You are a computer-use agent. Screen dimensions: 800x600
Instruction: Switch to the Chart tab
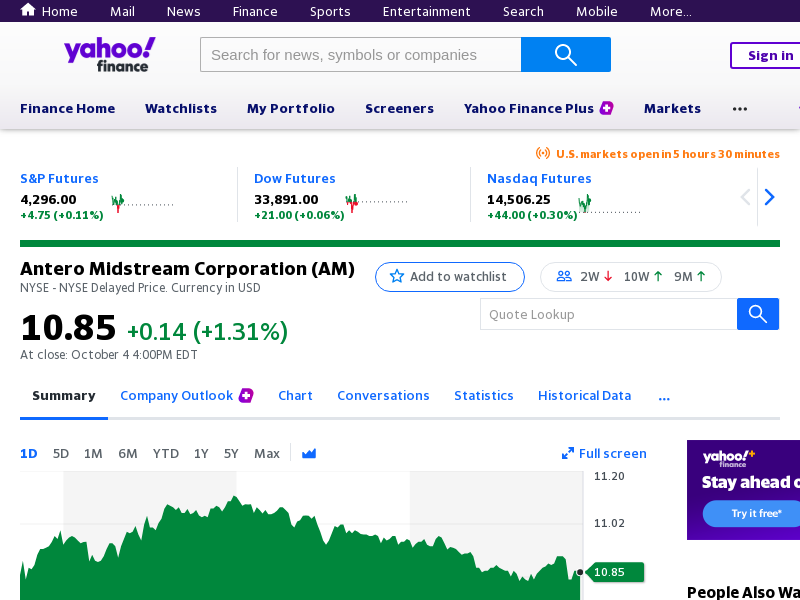(x=295, y=396)
